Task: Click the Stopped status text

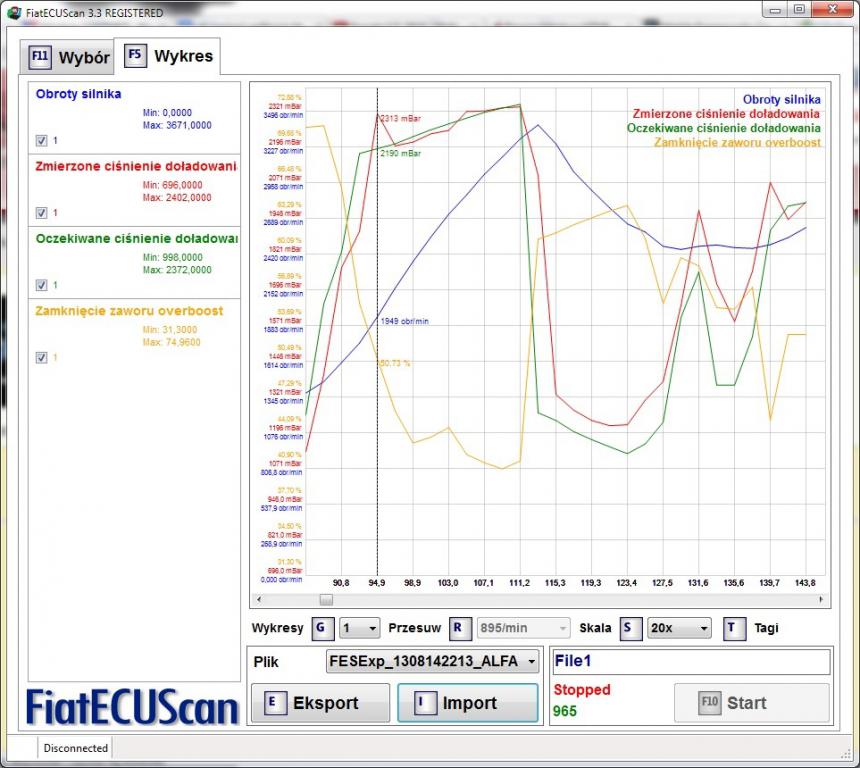Action: [x=582, y=690]
